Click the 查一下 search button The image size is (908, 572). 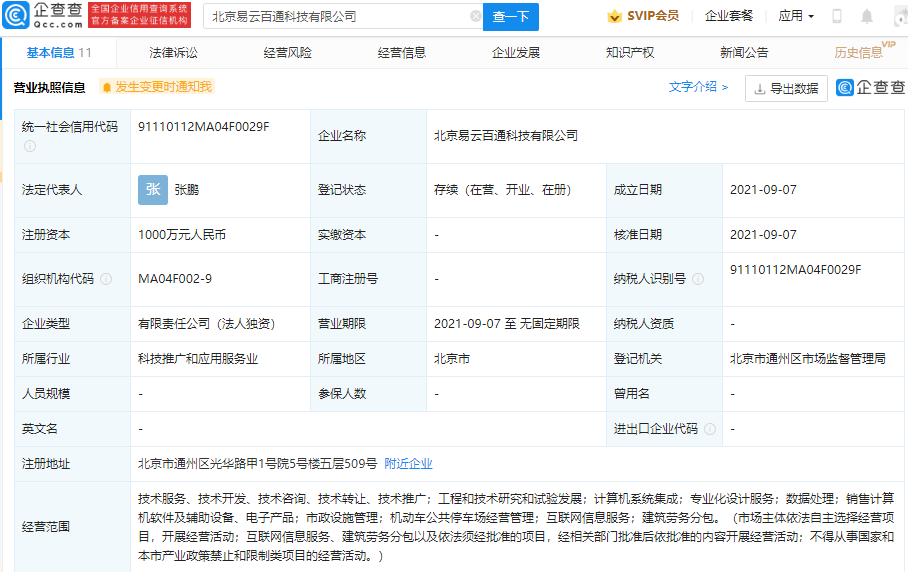click(x=511, y=16)
